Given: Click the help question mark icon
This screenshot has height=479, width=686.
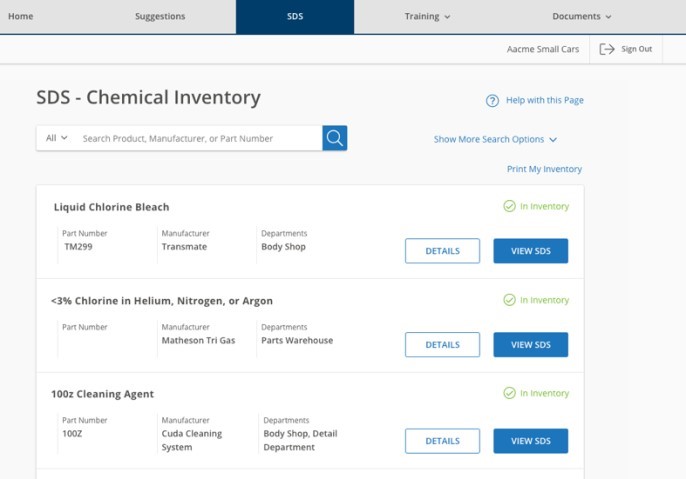Looking at the screenshot, I should [x=492, y=101].
